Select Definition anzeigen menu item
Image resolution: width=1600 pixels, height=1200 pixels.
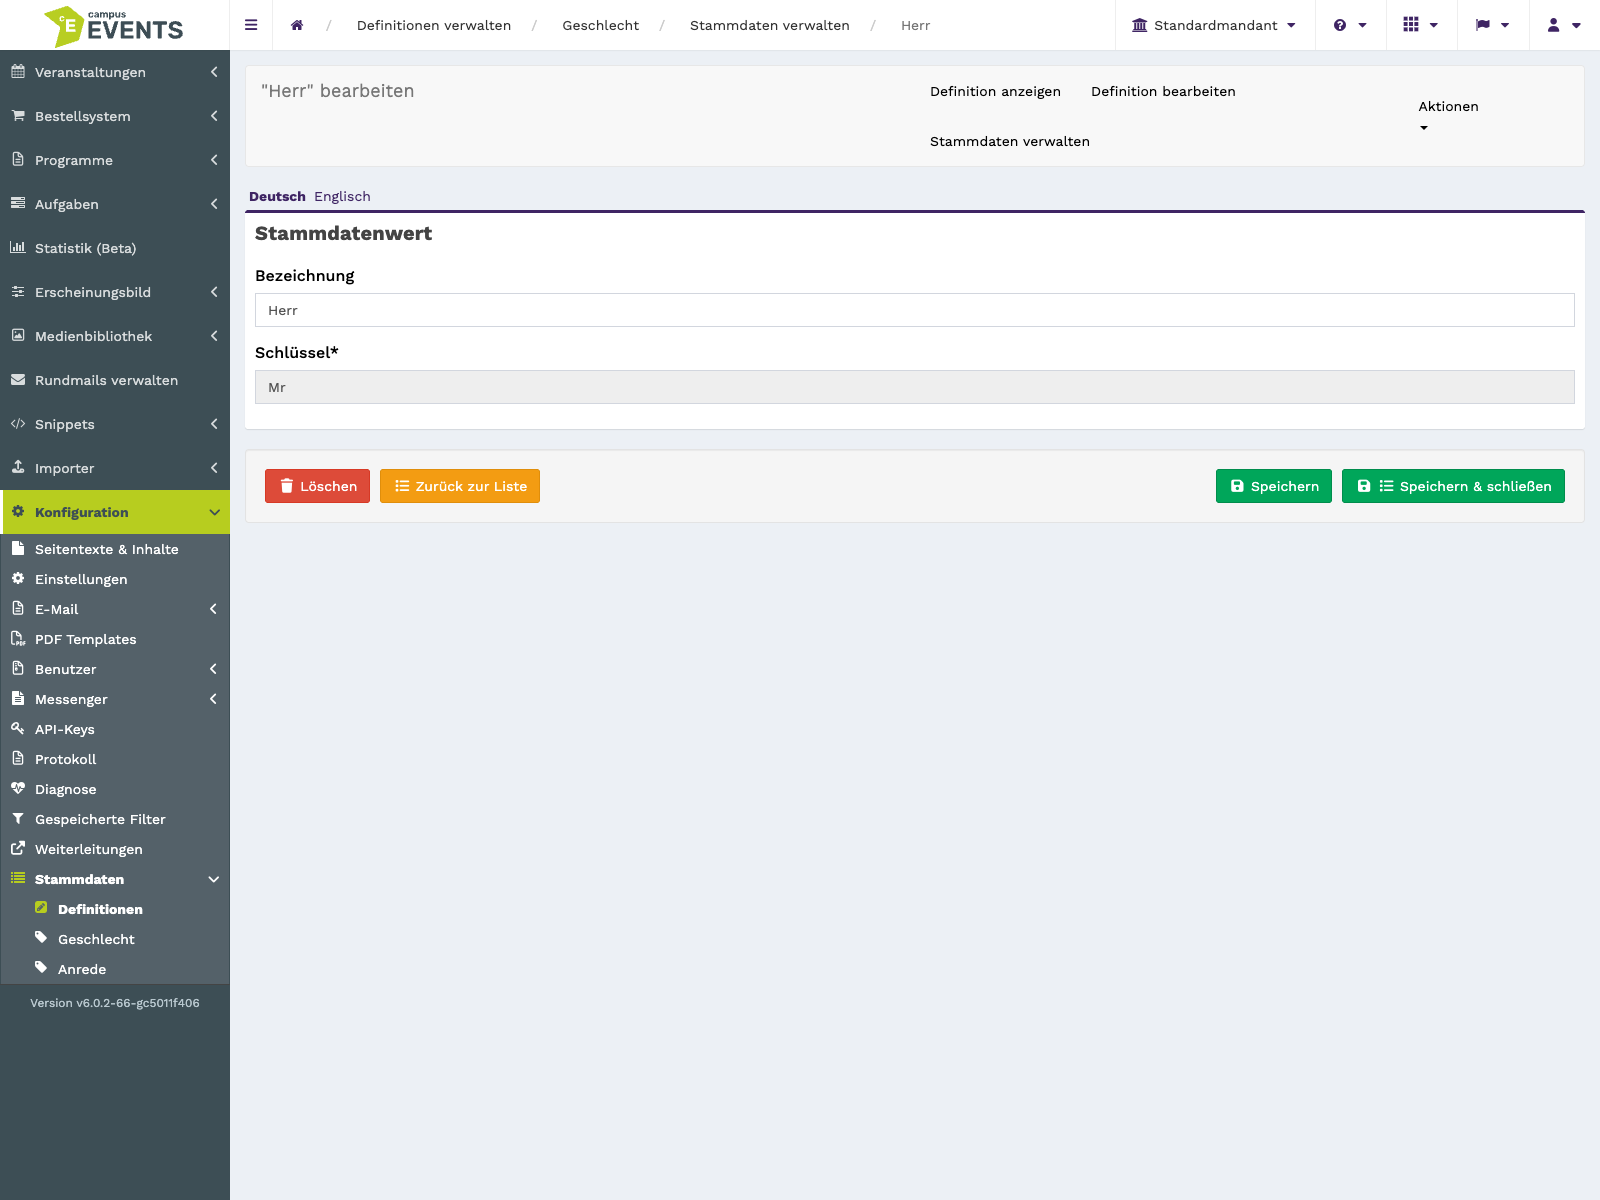[x=995, y=91]
